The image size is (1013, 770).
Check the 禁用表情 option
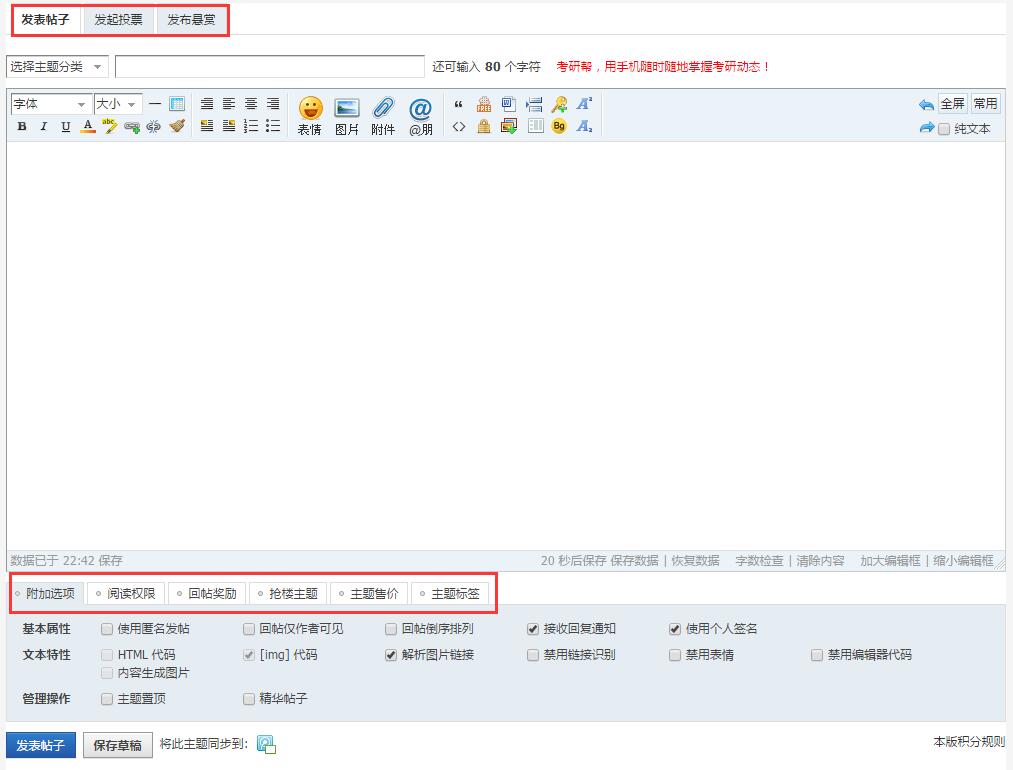tap(675, 655)
